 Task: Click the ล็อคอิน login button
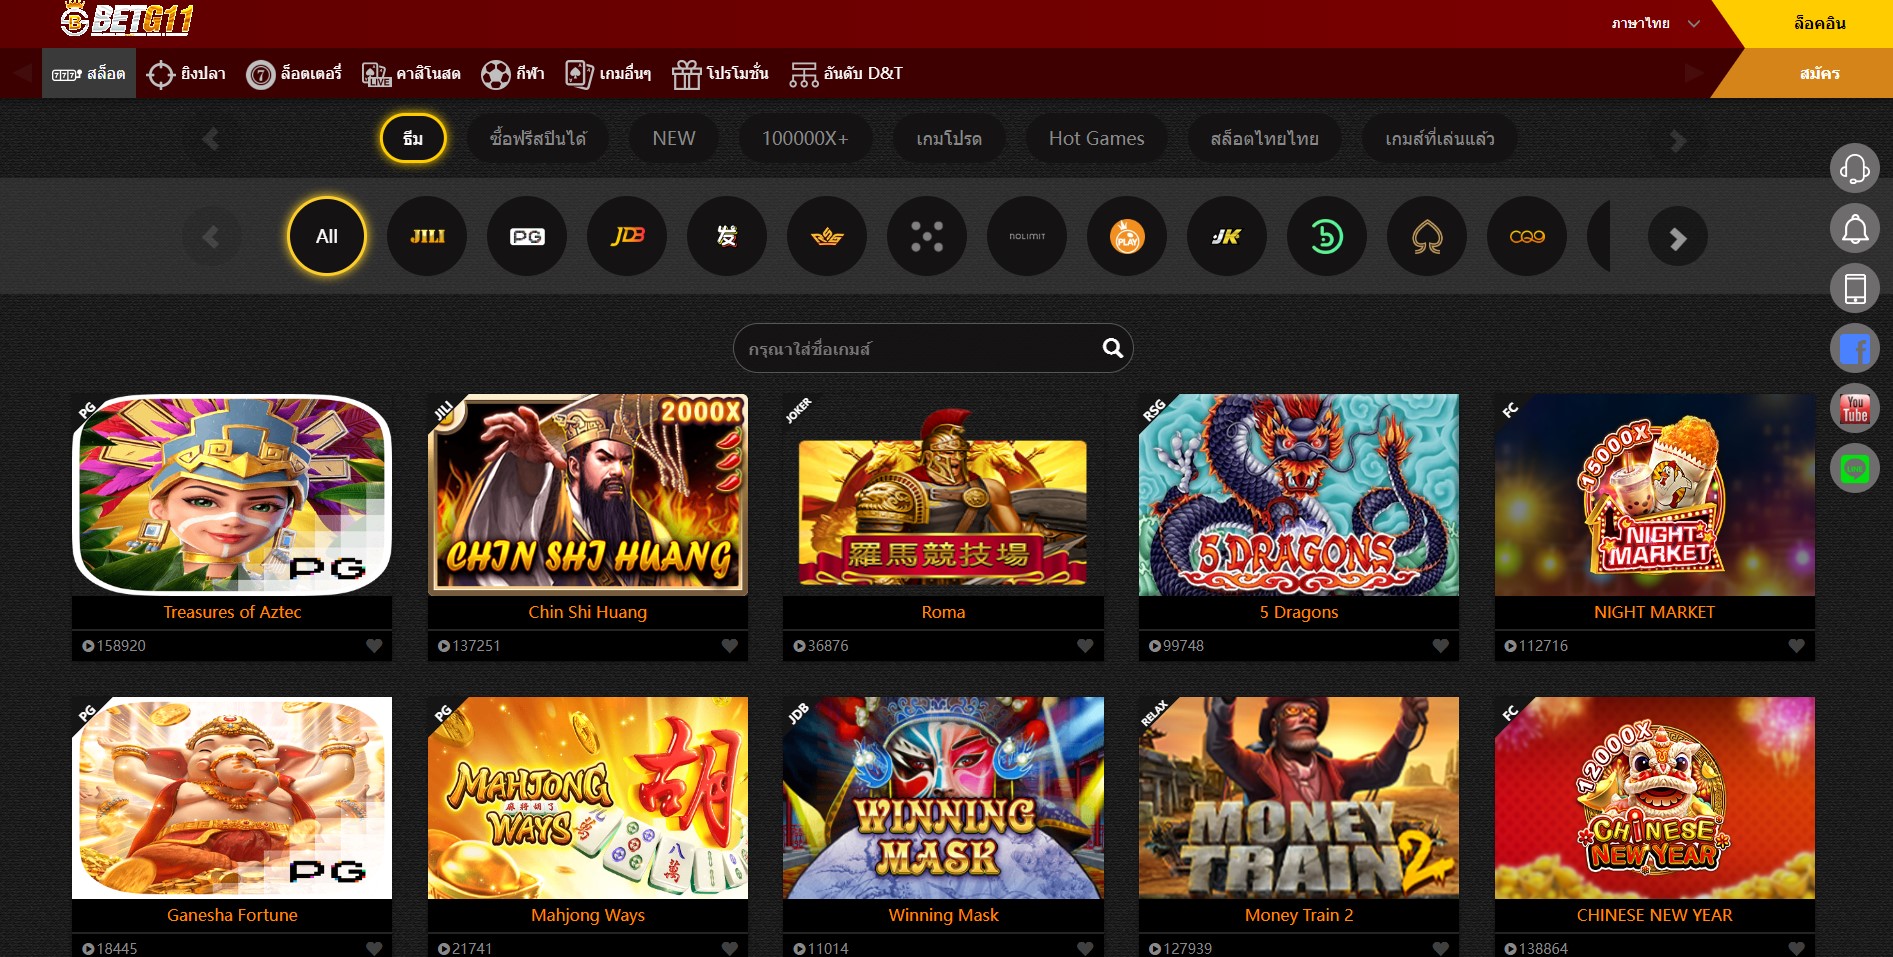[1819, 23]
